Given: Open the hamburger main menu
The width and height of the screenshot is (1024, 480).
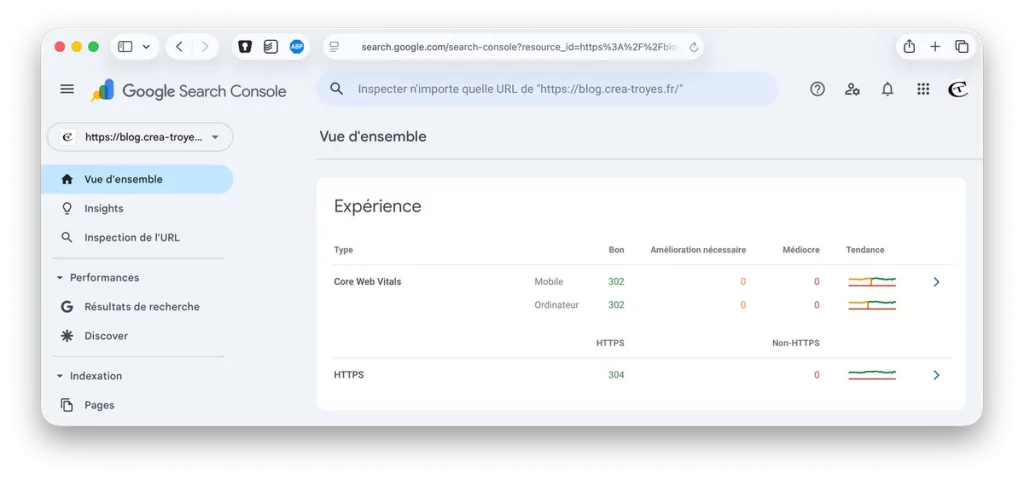Looking at the screenshot, I should [67, 89].
